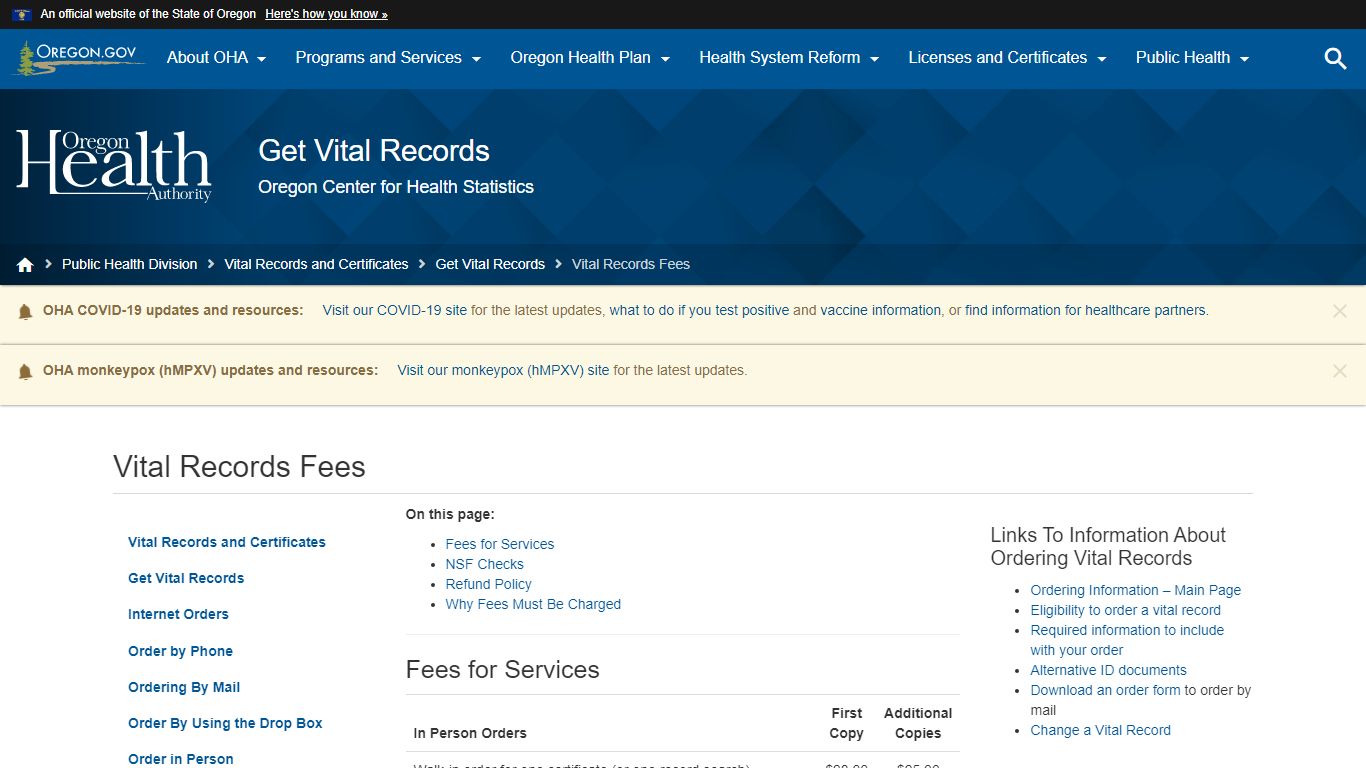The image size is (1366, 768).
Task: Dismiss the OHA COVID-19 updates alert
Action: point(1340,311)
